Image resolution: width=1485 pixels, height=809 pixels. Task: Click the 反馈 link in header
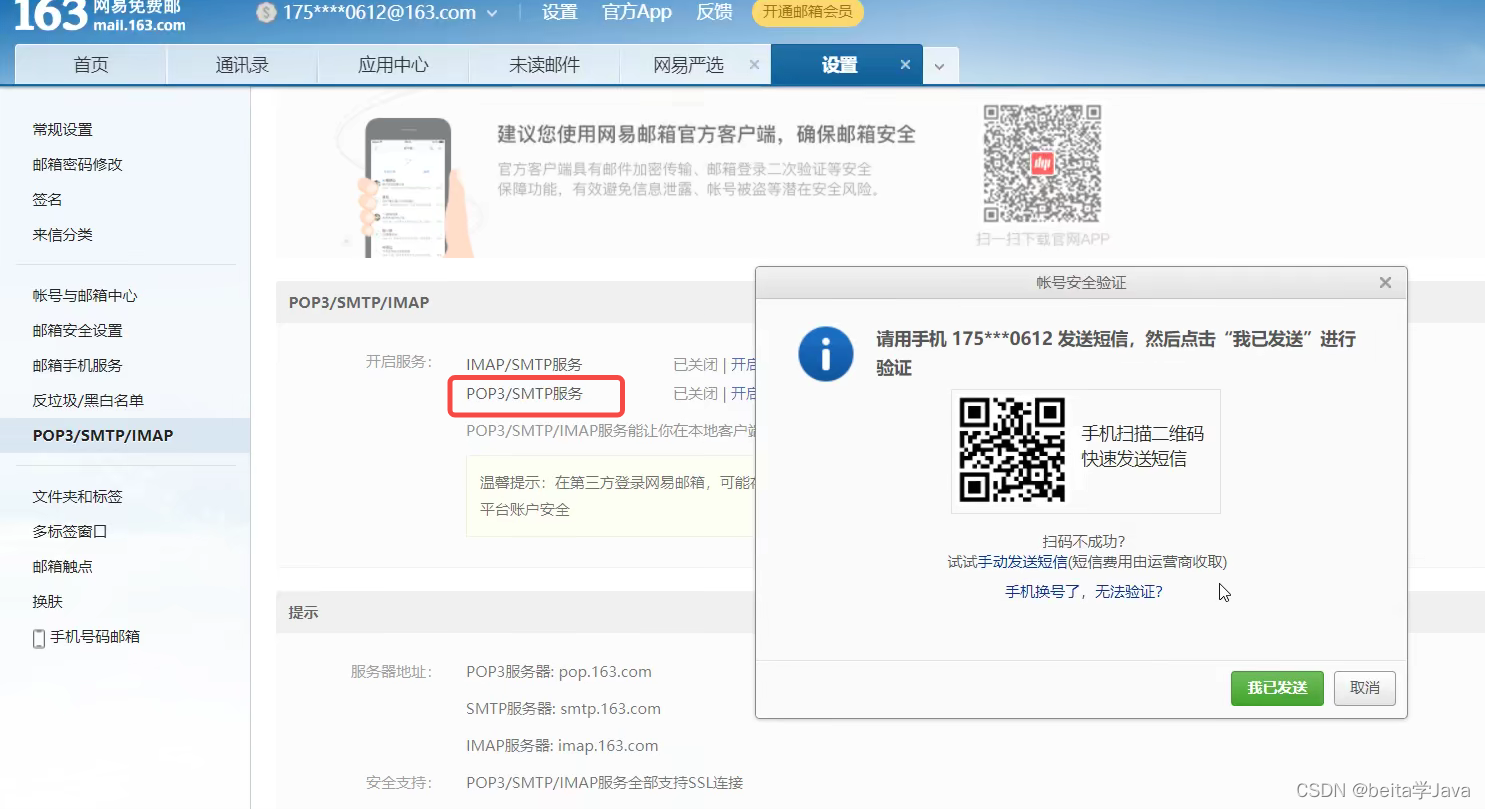714,12
